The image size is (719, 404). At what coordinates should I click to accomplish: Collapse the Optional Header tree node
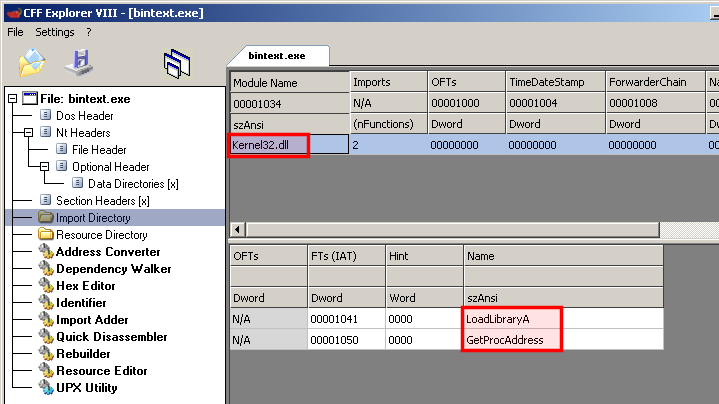tap(46, 167)
